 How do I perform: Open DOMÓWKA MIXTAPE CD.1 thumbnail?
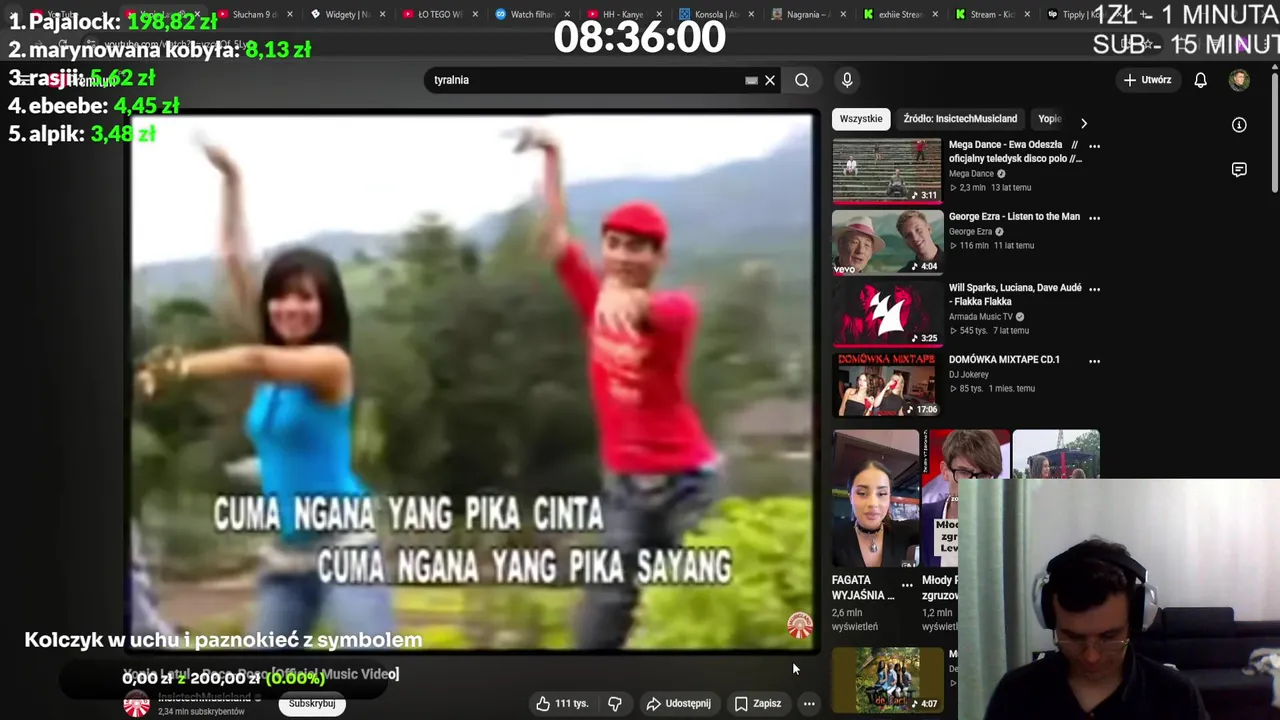point(887,384)
